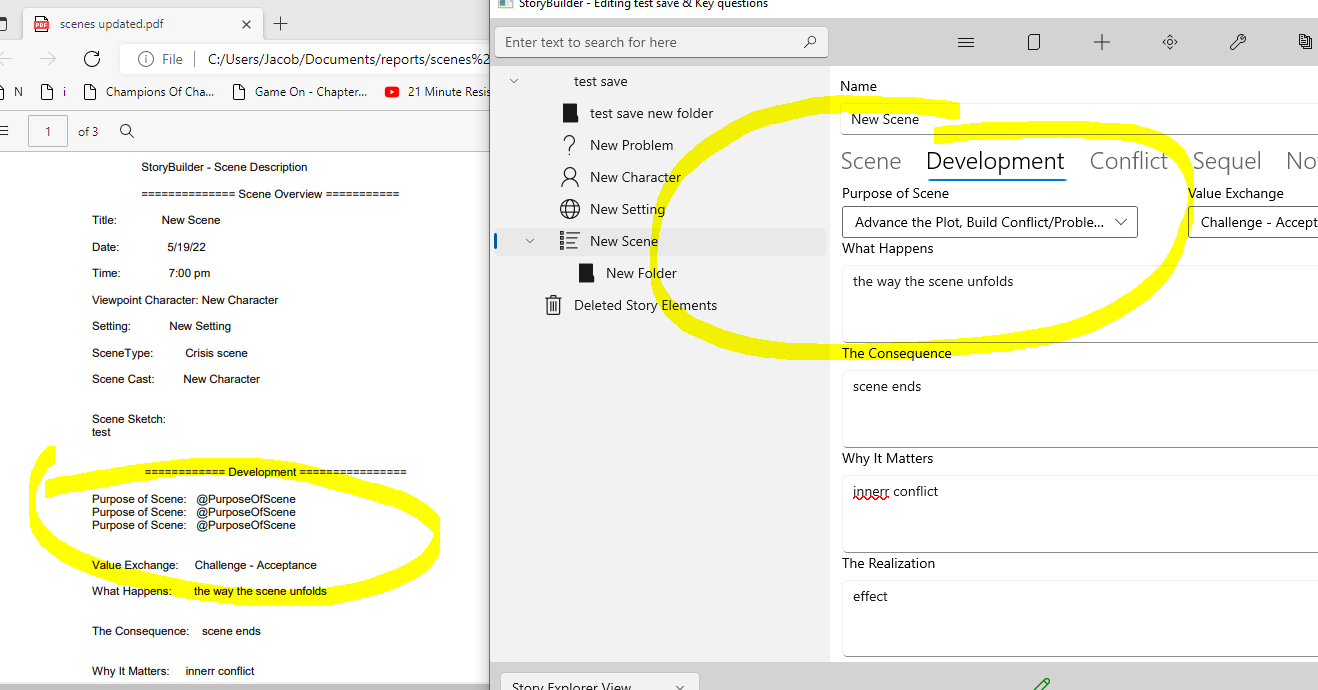Click the browser reload icon

(93, 59)
